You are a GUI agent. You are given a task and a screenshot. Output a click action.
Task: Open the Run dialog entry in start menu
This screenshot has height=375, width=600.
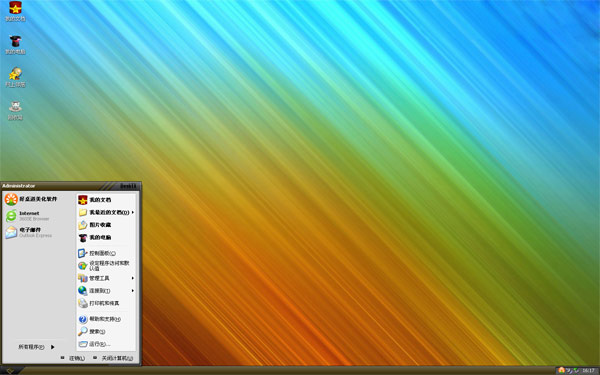point(94,344)
